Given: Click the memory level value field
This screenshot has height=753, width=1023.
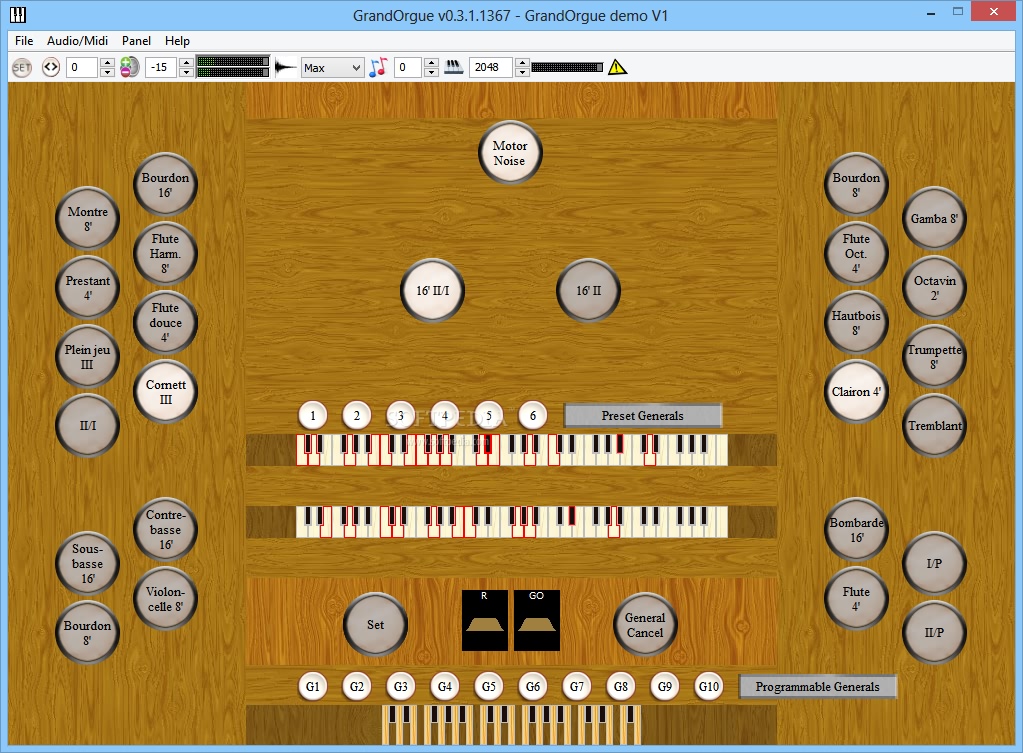Looking at the screenshot, I should (x=82, y=67).
